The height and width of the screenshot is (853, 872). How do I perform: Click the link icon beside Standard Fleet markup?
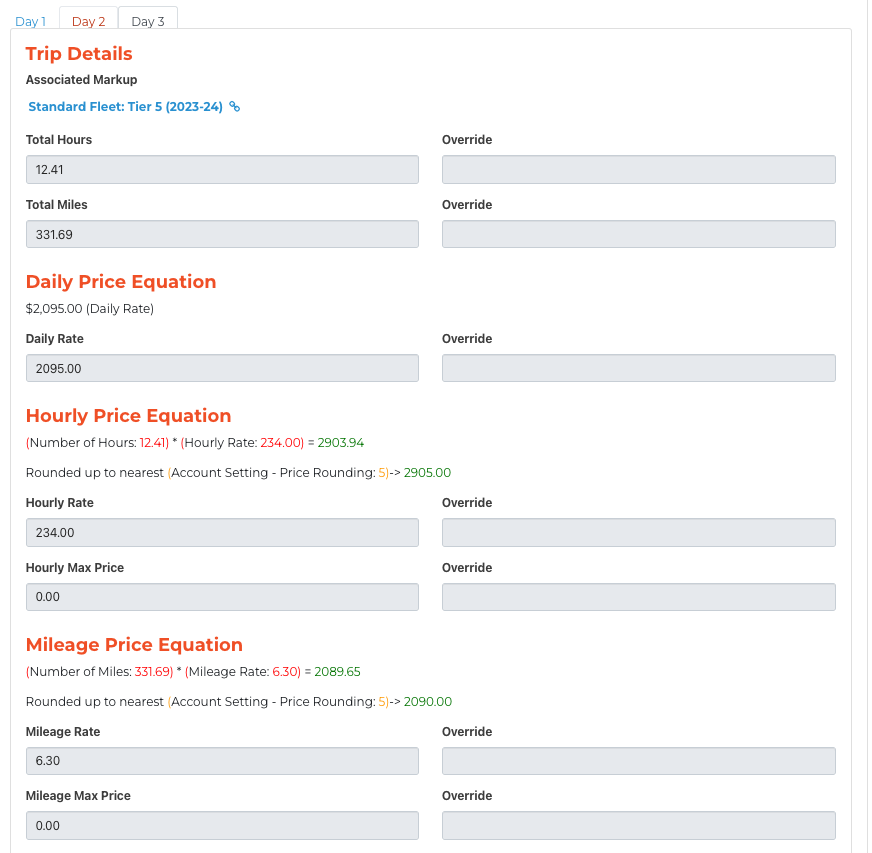point(235,106)
